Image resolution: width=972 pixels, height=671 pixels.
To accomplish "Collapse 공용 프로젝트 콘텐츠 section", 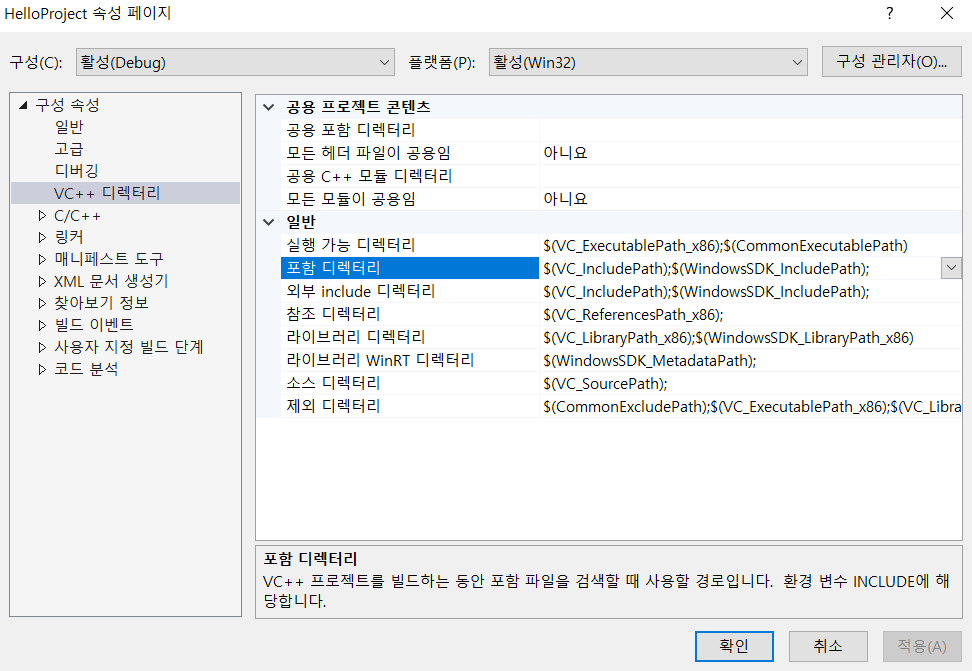I will [268, 107].
